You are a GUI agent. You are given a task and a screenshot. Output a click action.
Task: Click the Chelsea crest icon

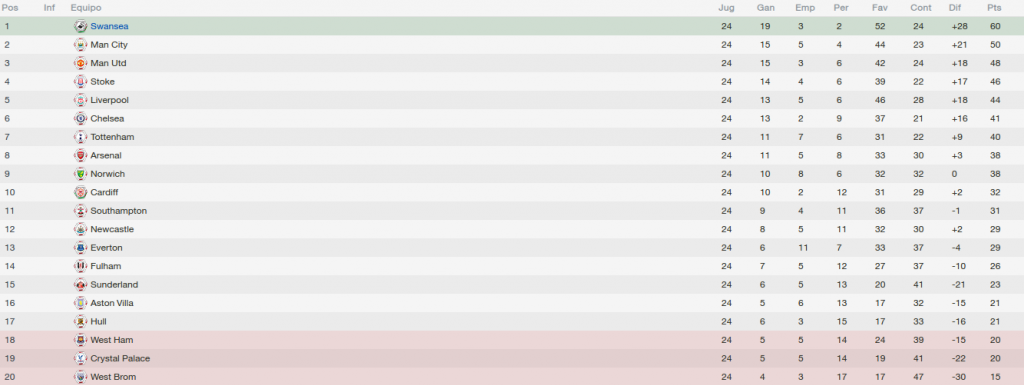tap(80, 119)
